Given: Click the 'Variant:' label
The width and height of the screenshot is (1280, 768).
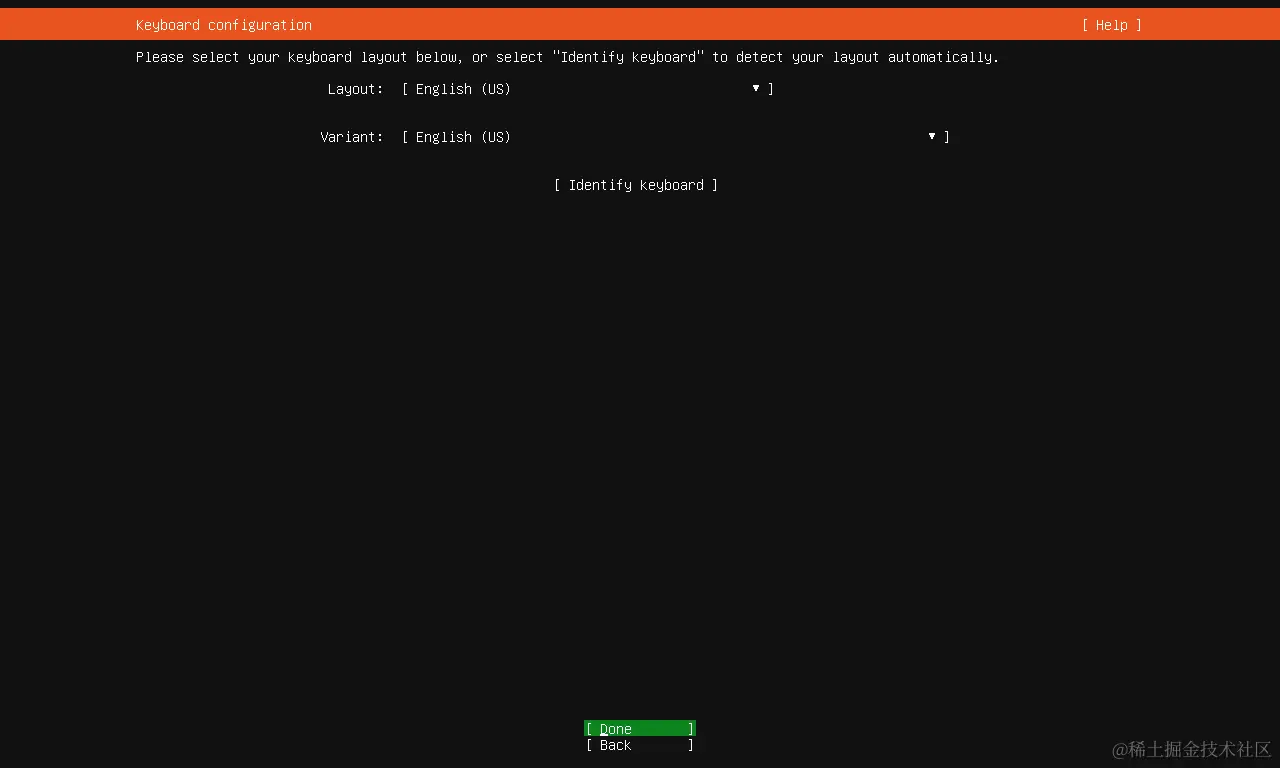Looking at the screenshot, I should click(352, 137).
